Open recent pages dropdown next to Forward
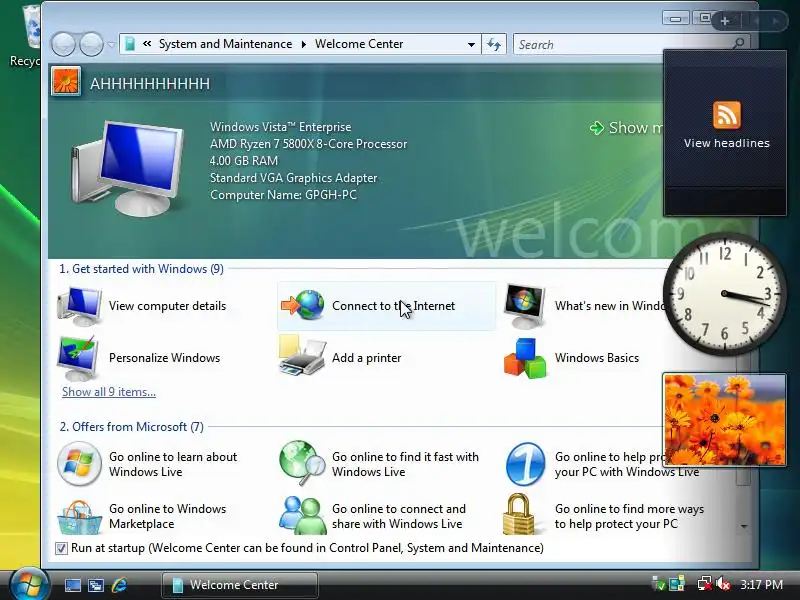The height and width of the screenshot is (600, 800). click(x=111, y=44)
